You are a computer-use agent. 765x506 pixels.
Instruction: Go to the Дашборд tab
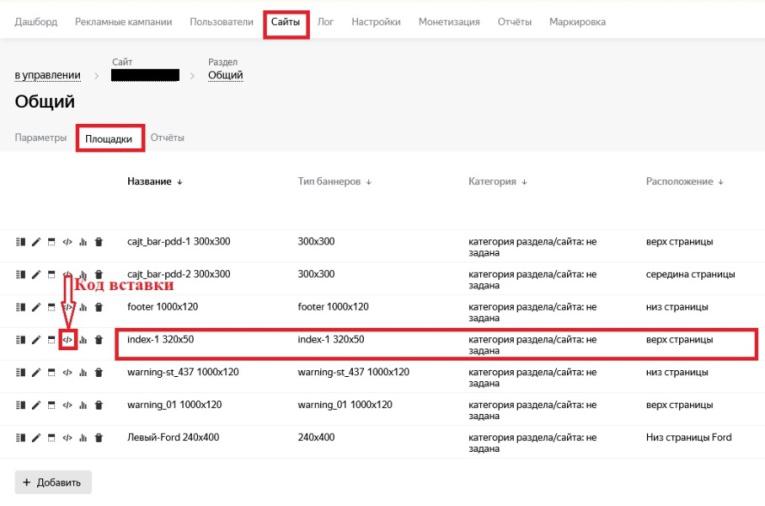click(36, 22)
